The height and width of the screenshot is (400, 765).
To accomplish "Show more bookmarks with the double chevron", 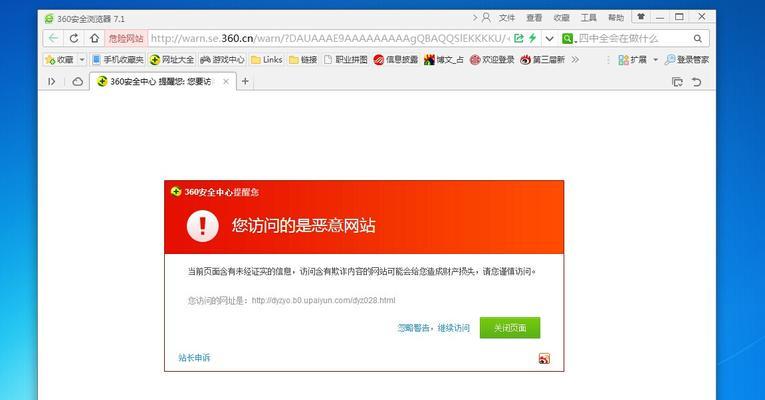I will (575, 60).
